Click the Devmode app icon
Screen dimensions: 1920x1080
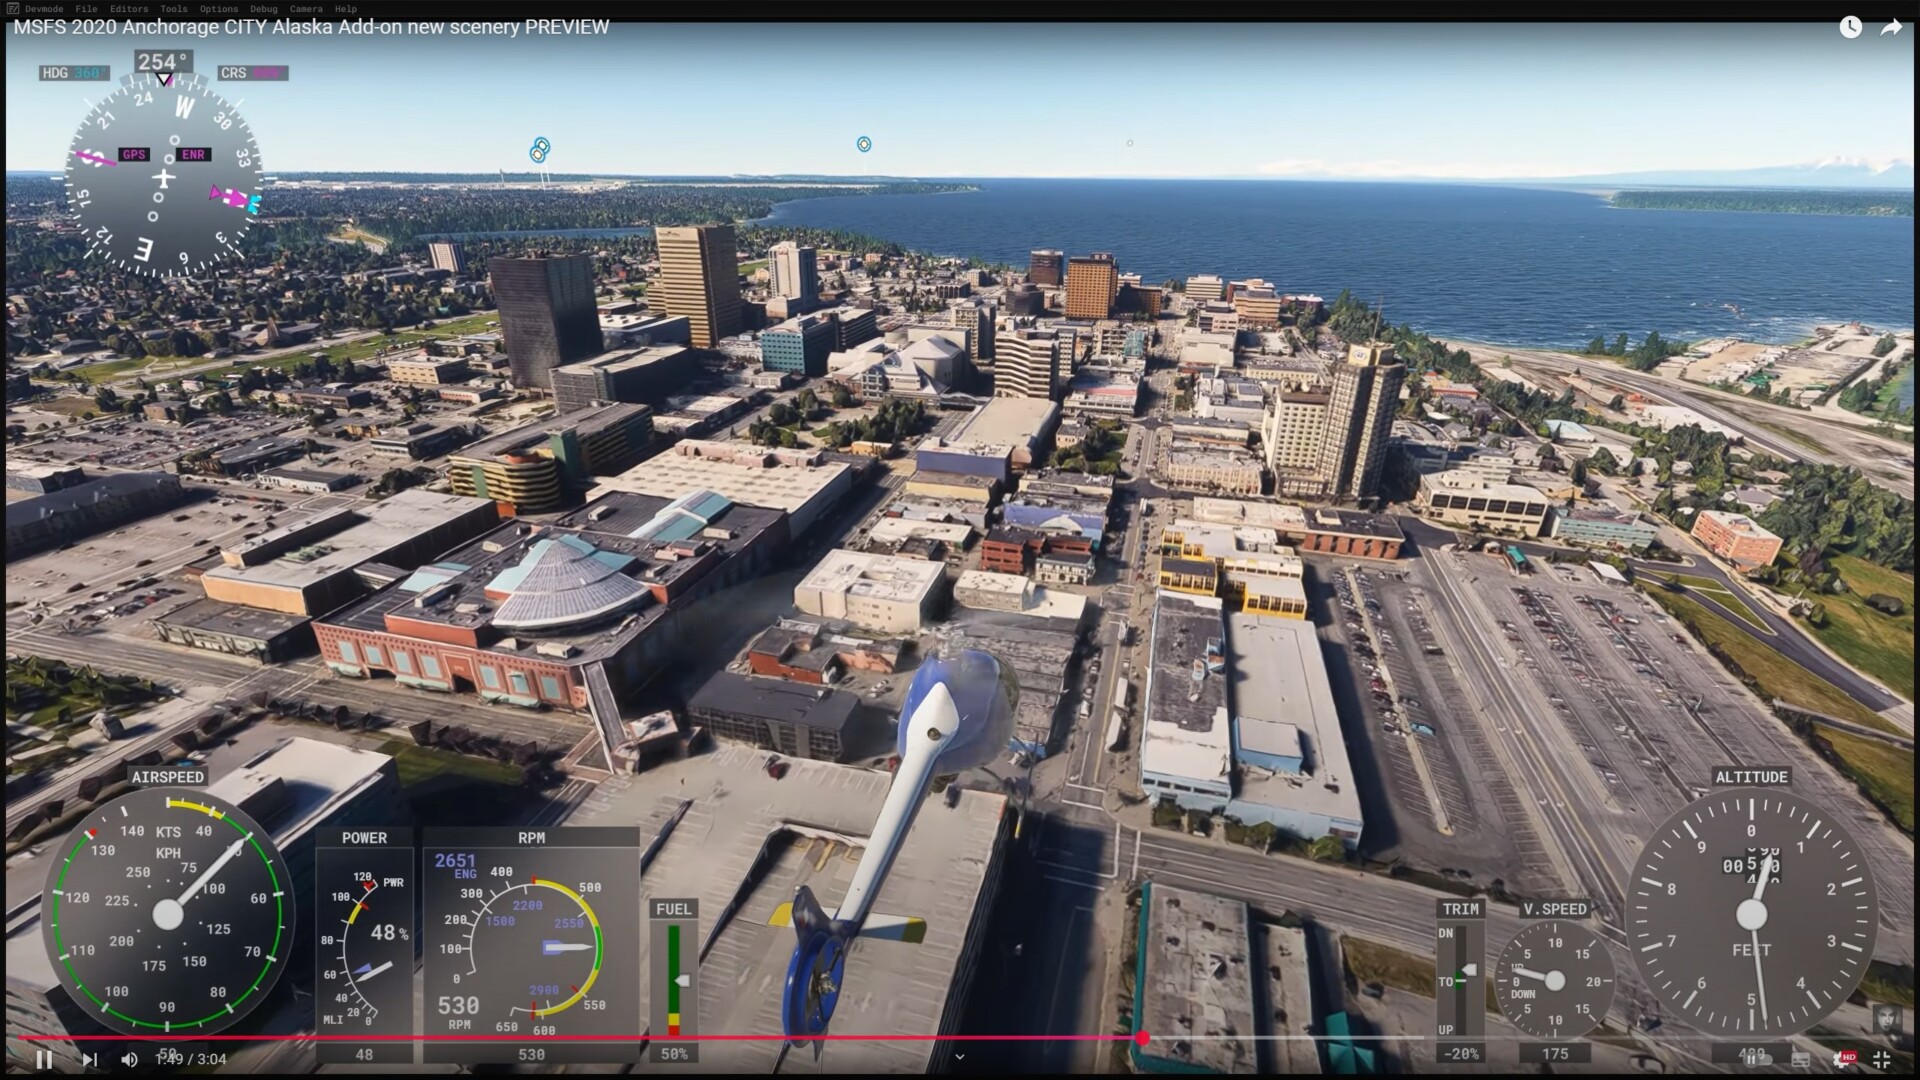[12, 9]
